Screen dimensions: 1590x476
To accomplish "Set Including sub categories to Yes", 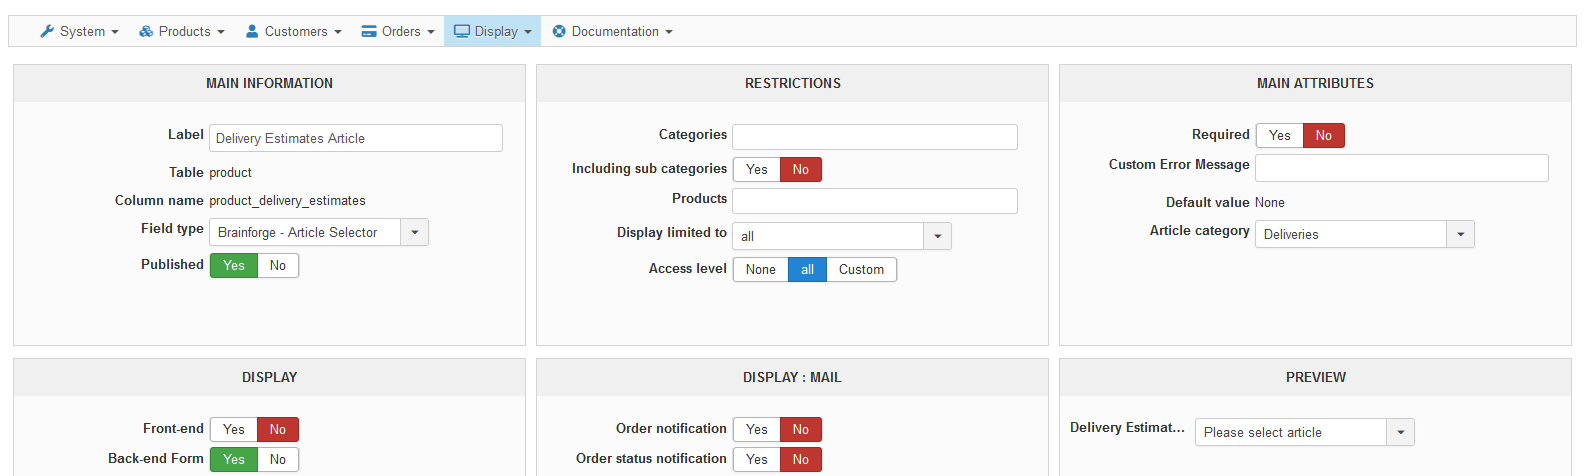I will coord(757,169).
